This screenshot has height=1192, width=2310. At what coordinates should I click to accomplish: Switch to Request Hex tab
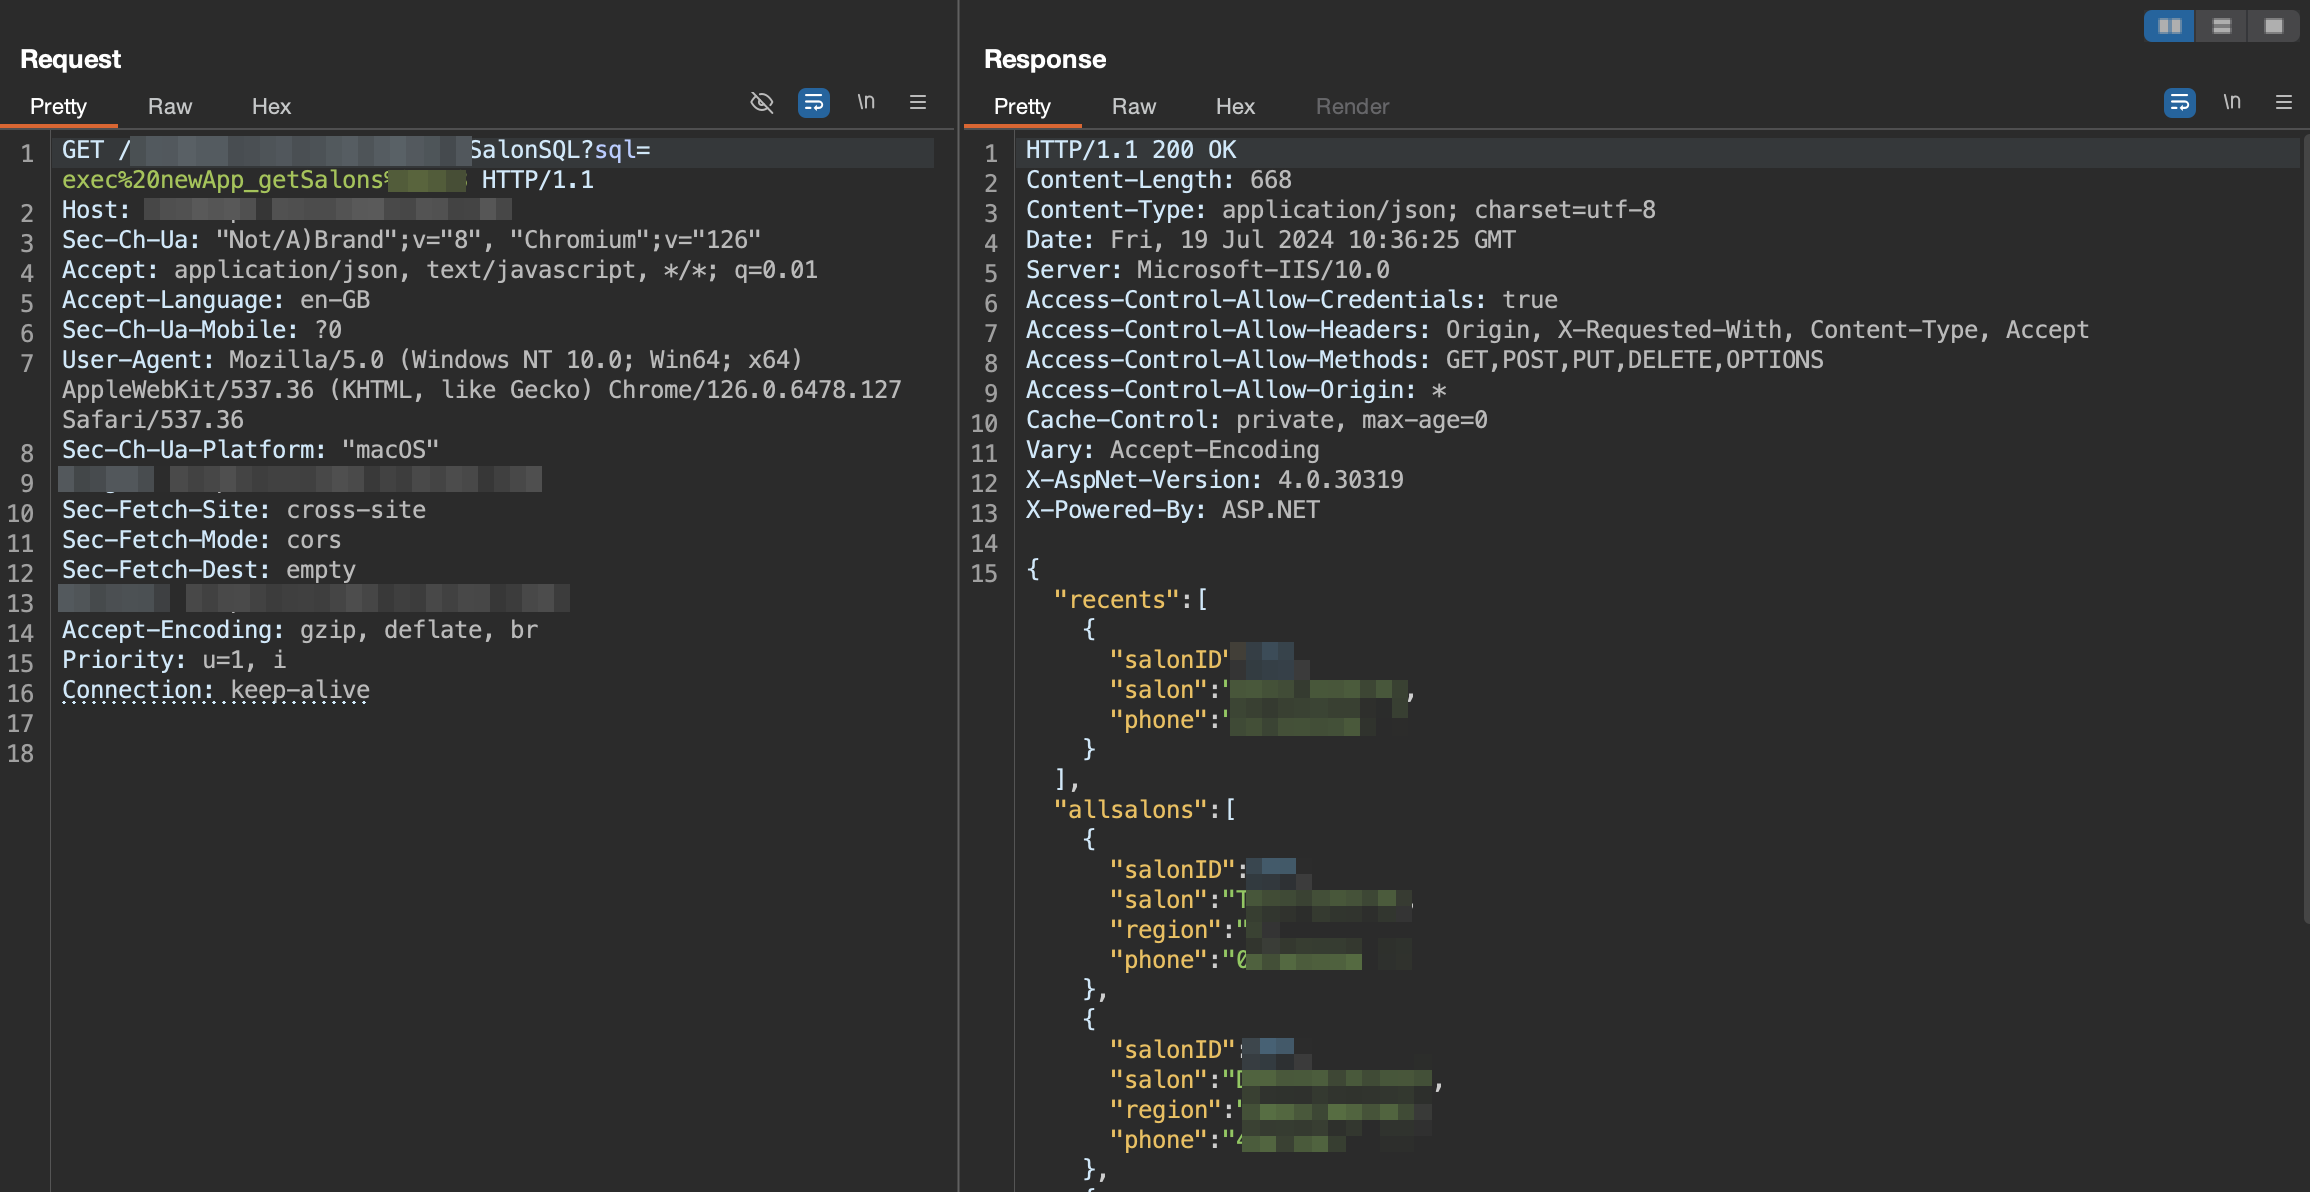tap(271, 106)
